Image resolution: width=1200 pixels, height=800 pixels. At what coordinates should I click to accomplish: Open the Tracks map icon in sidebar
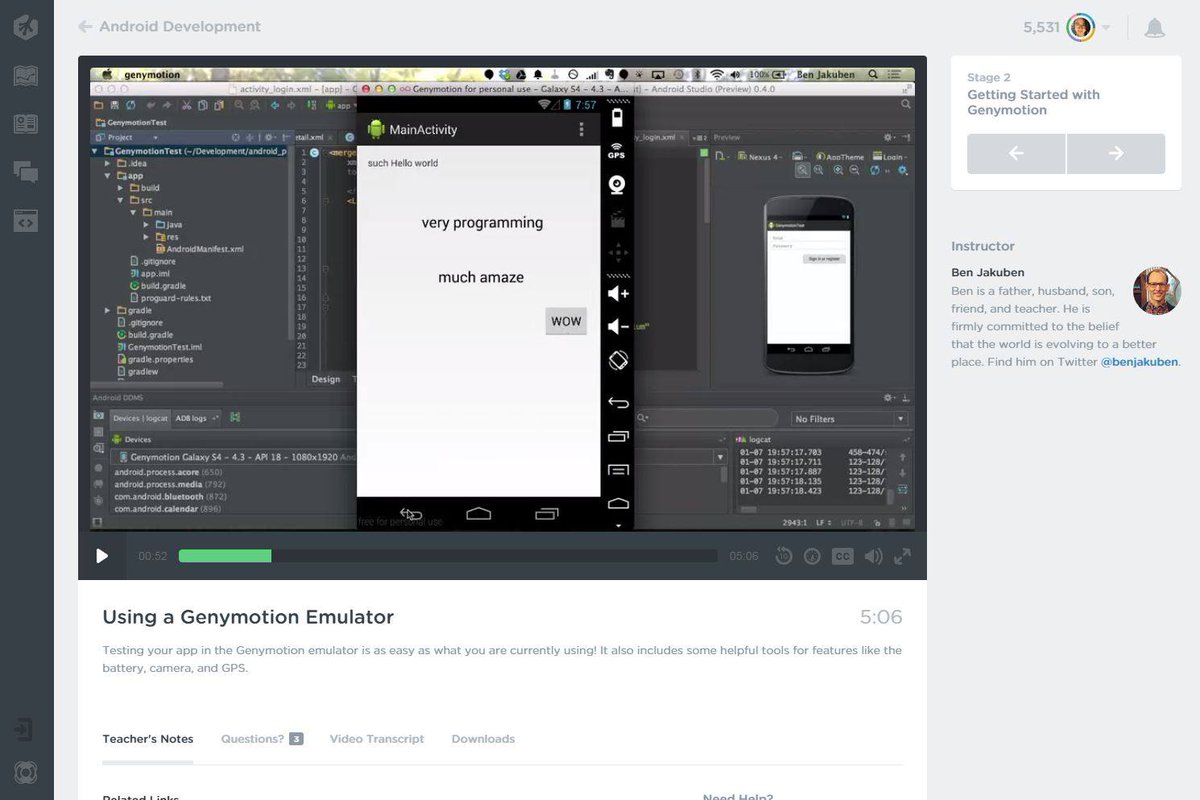point(26,76)
